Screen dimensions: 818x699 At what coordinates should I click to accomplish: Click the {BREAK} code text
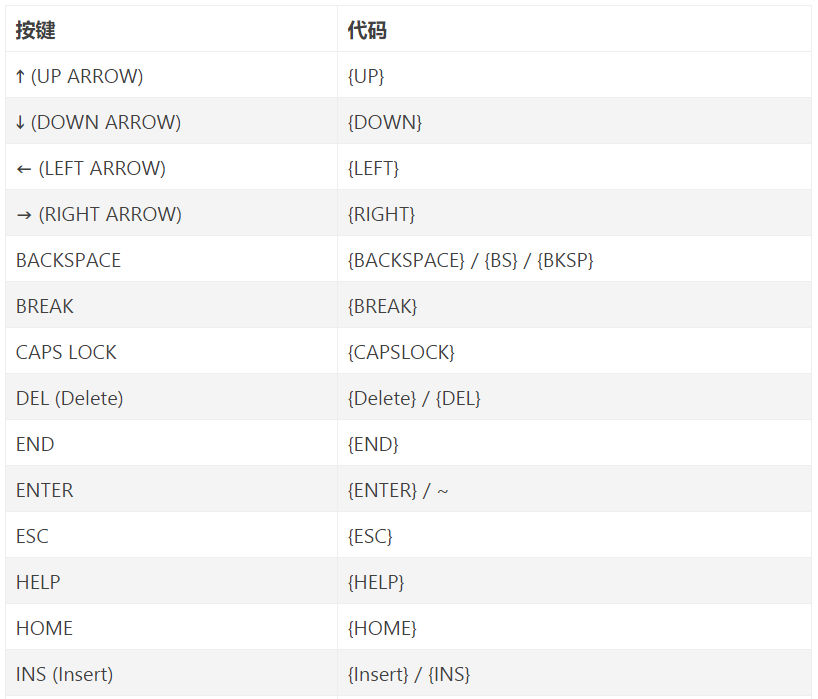(x=382, y=306)
